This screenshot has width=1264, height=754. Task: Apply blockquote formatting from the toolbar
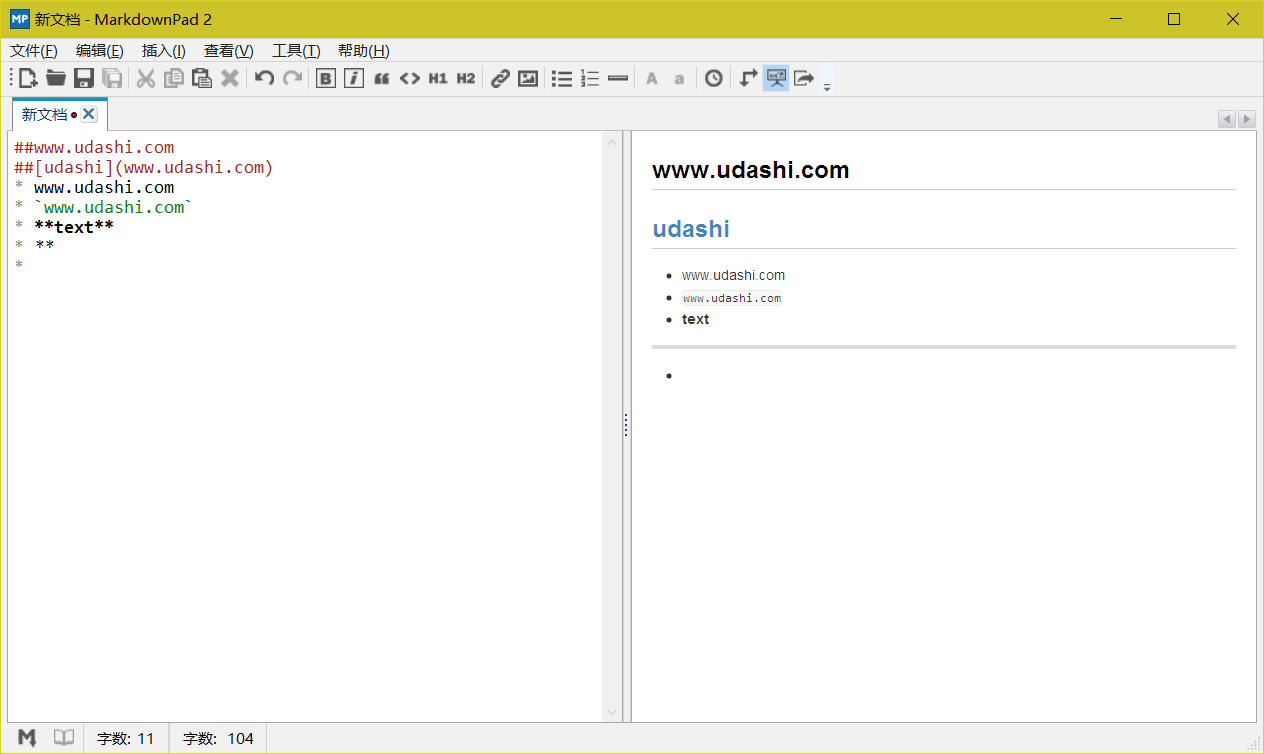(381, 78)
